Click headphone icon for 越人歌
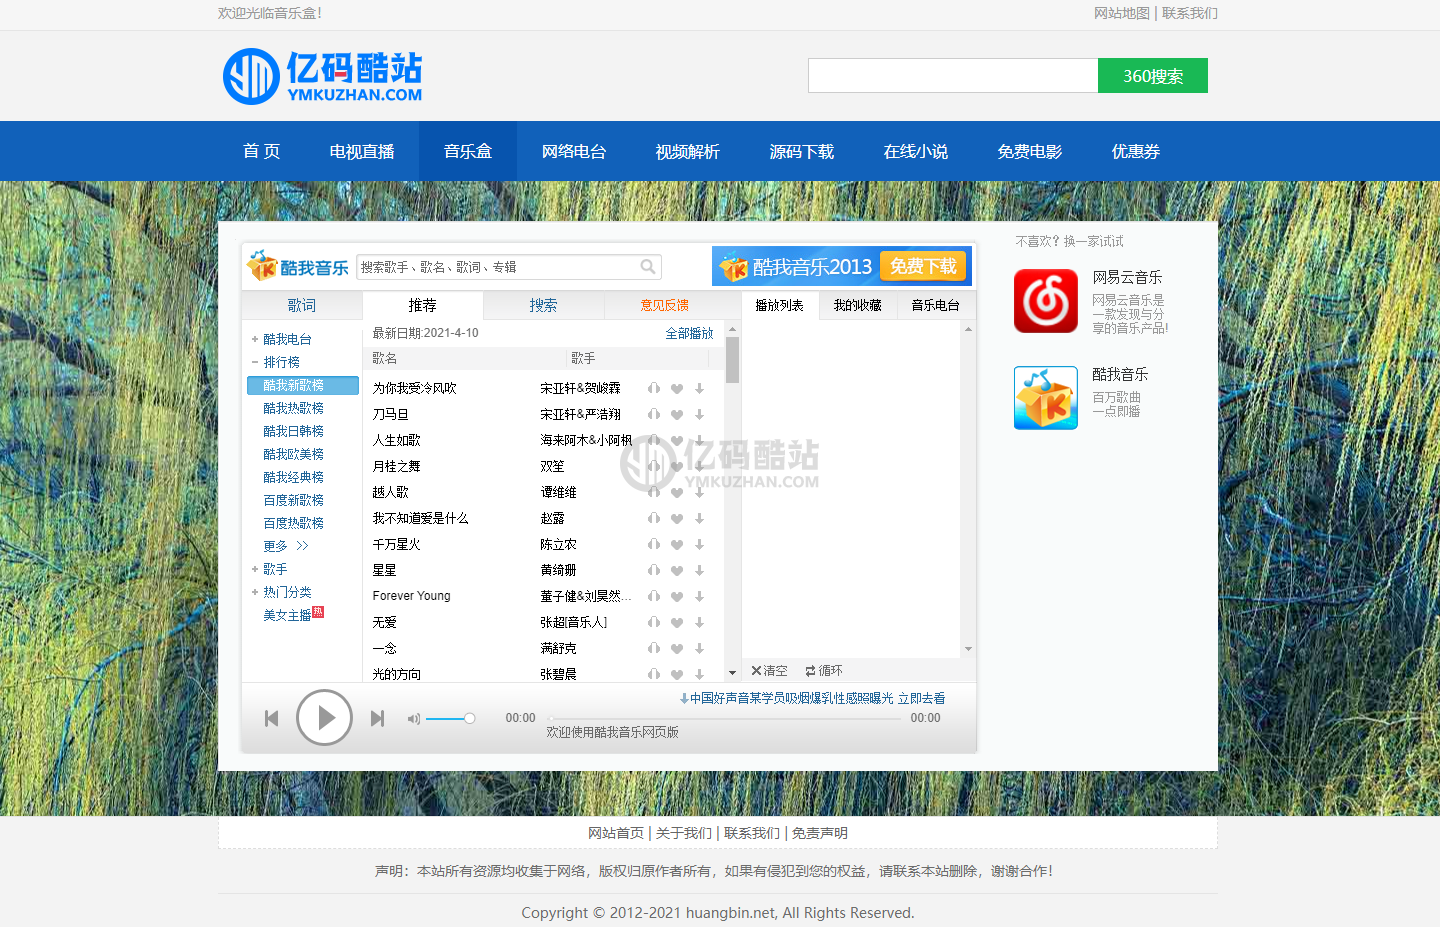This screenshot has height=927, width=1440. pos(654,492)
